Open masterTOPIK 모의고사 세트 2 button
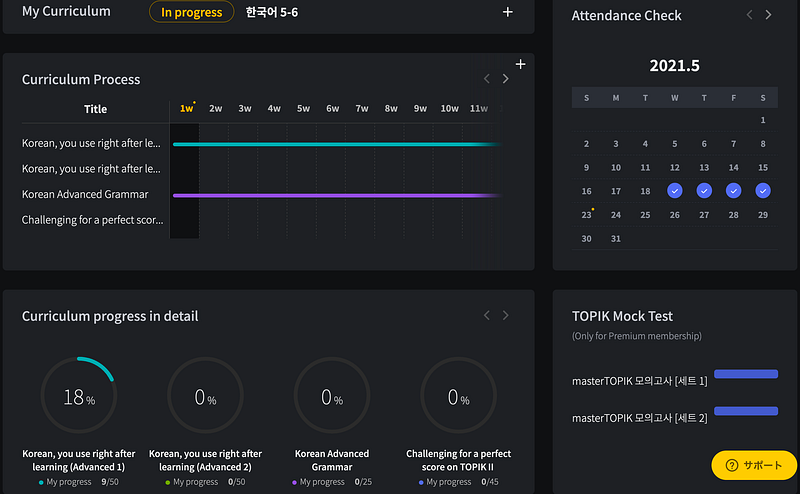The width and height of the screenshot is (800, 494). tap(746, 411)
